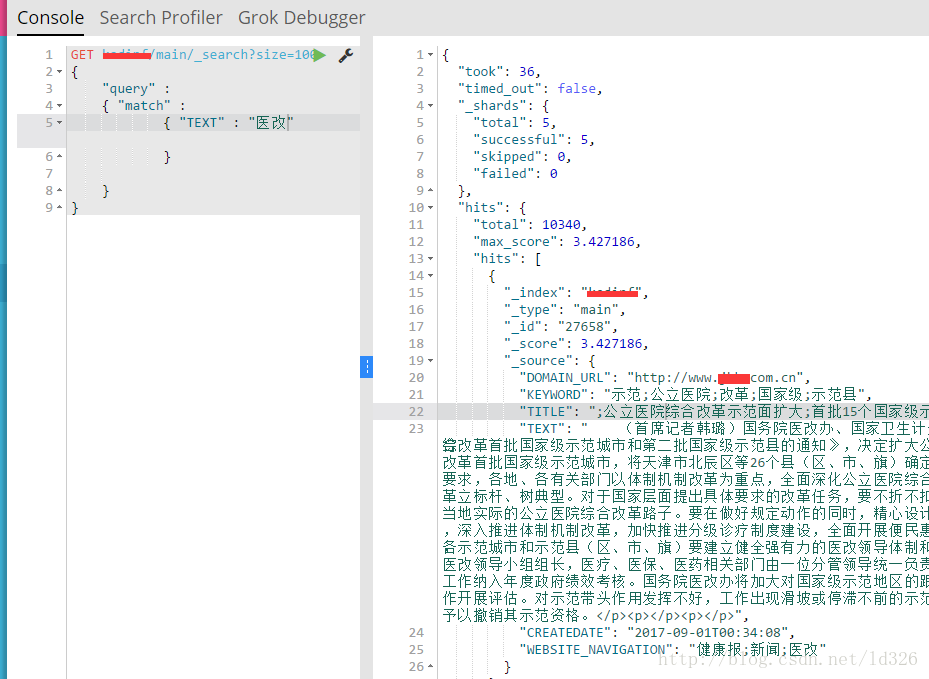The height and width of the screenshot is (679, 929).
Task: Switch to the Search Profiler tab
Action: pyautogui.click(x=161, y=18)
